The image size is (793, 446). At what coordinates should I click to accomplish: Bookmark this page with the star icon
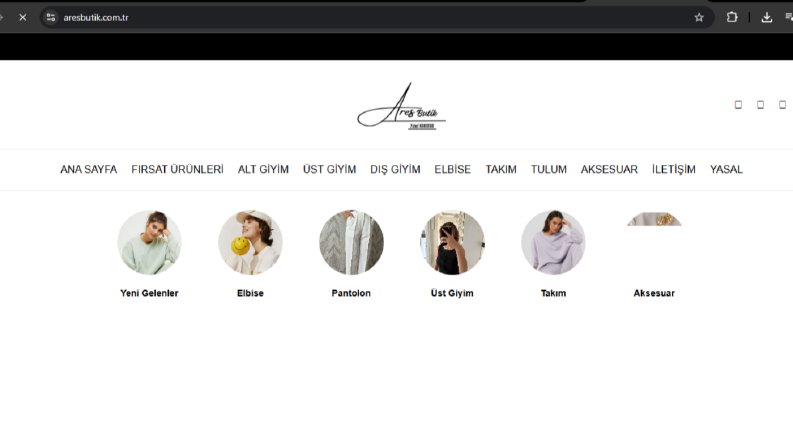pos(699,17)
